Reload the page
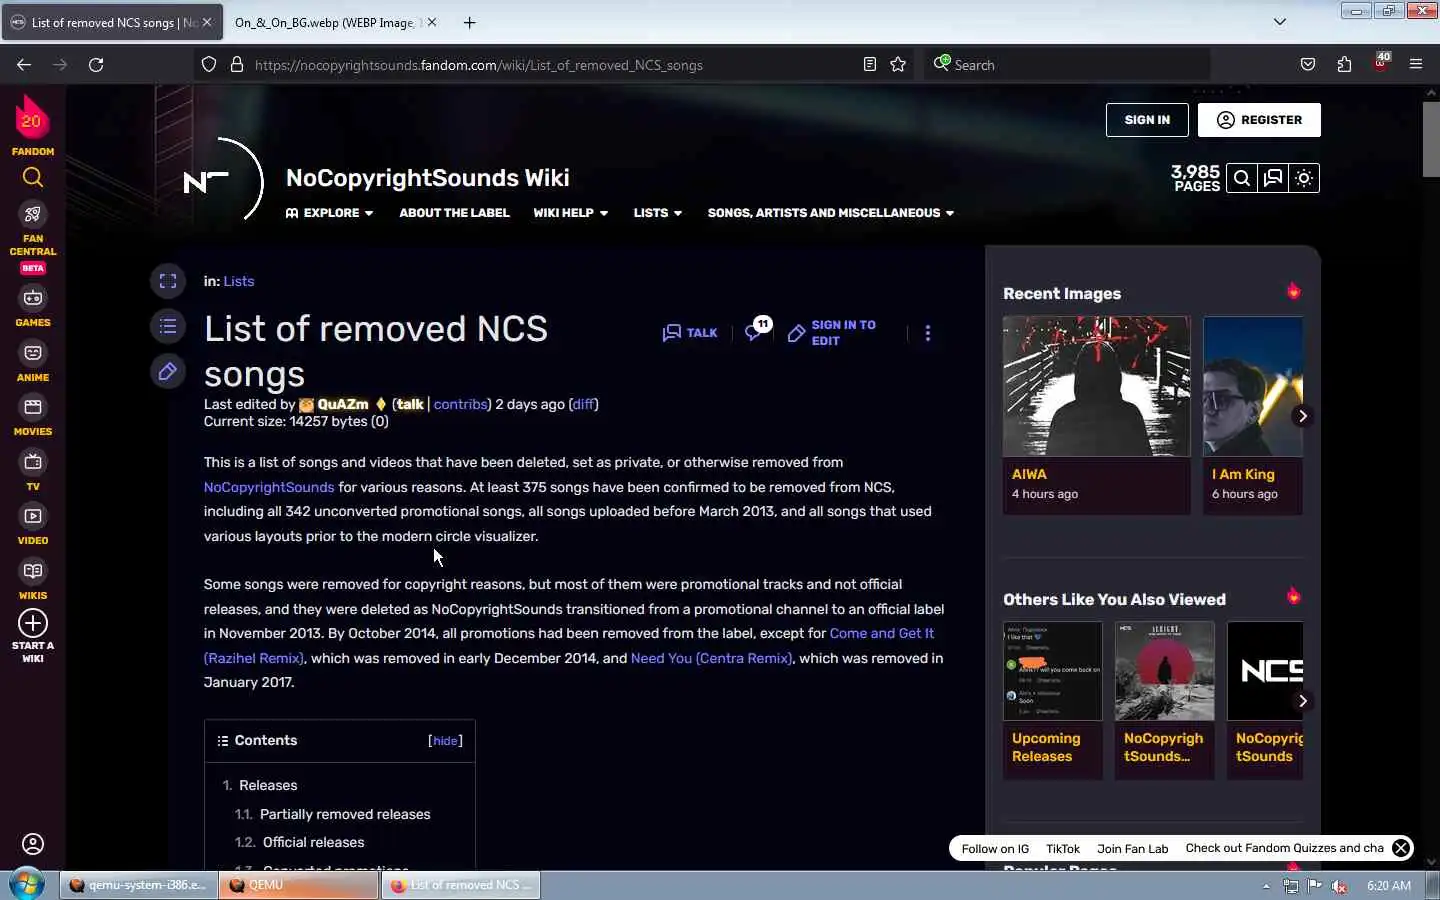The height and width of the screenshot is (900, 1440). tap(96, 64)
